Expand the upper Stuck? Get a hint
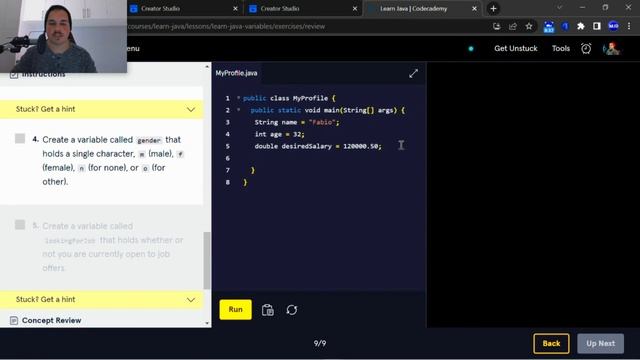Viewport: 640px width, 360px height. tap(101, 109)
